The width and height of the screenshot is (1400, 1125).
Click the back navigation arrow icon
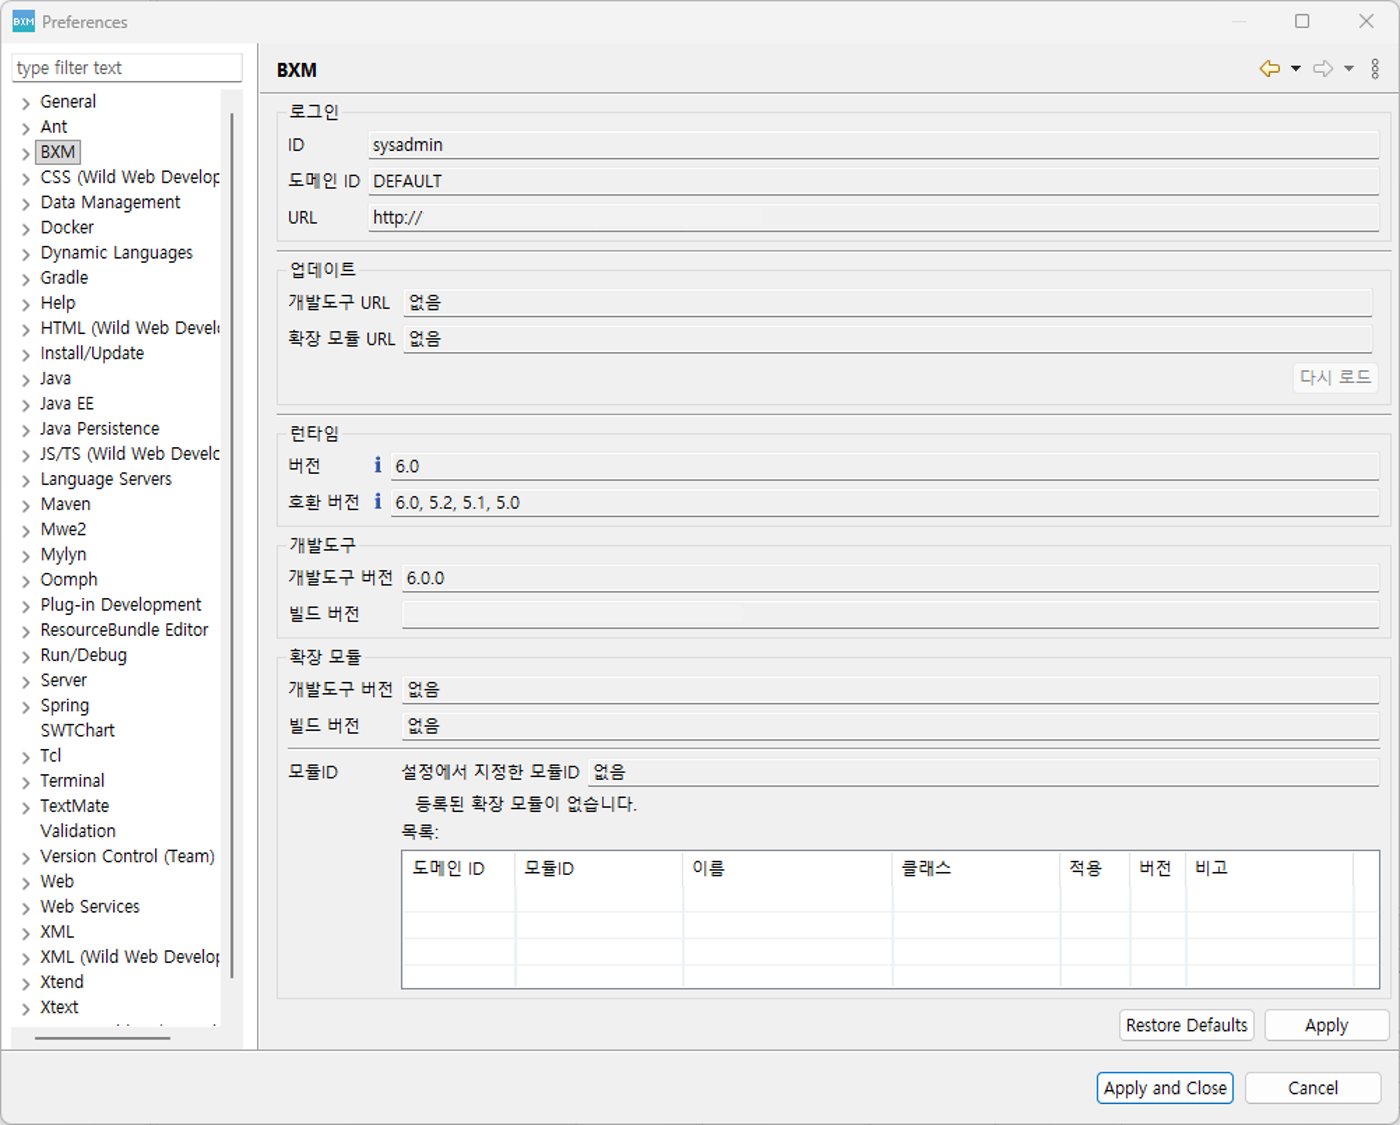click(x=1269, y=69)
